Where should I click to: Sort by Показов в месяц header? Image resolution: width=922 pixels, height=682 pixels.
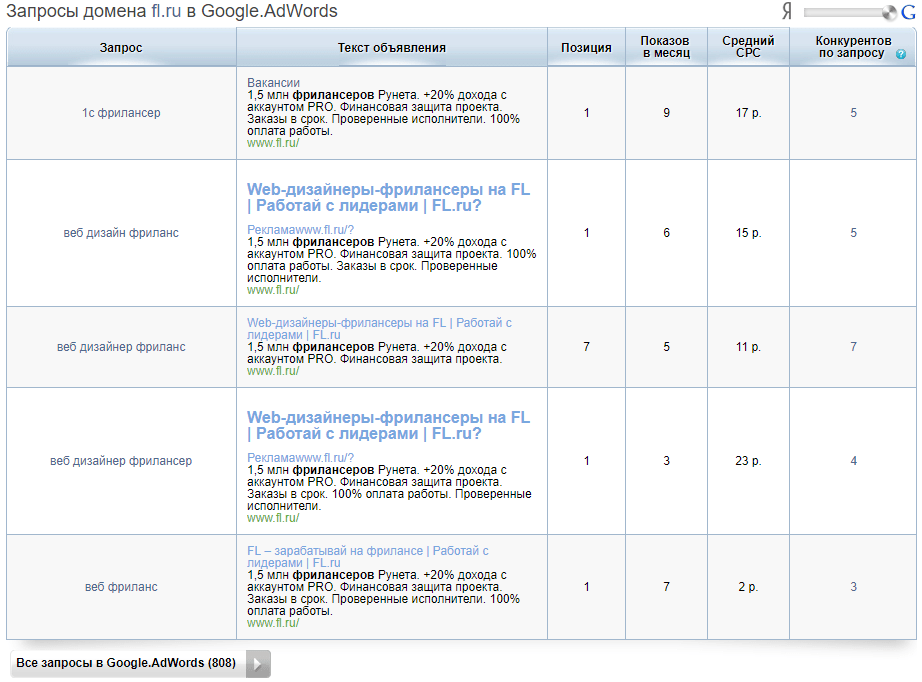666,47
